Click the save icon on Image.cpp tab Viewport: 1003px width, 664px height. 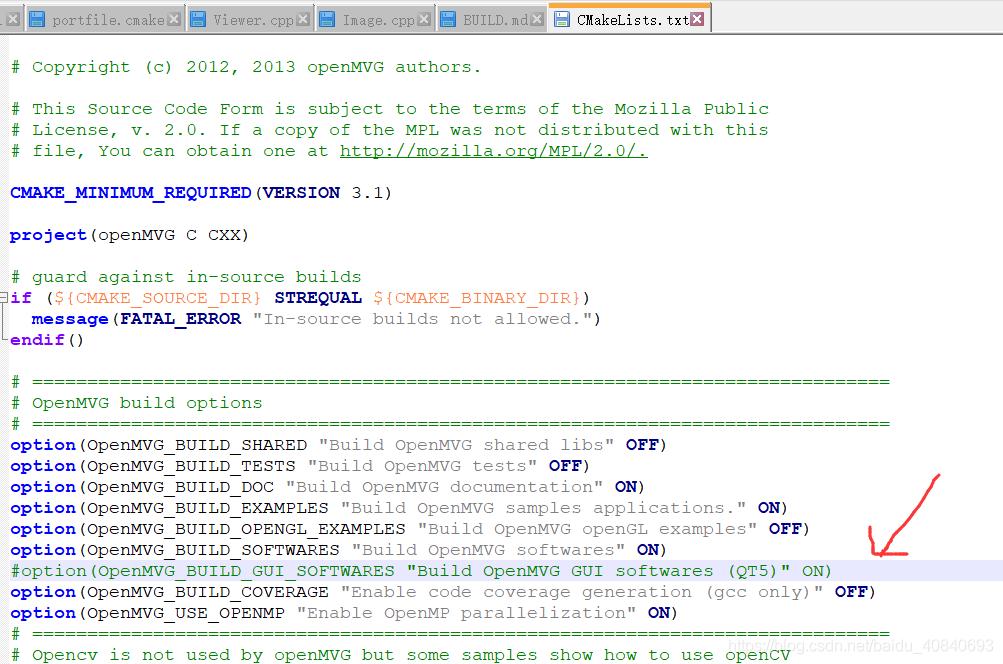point(327,20)
